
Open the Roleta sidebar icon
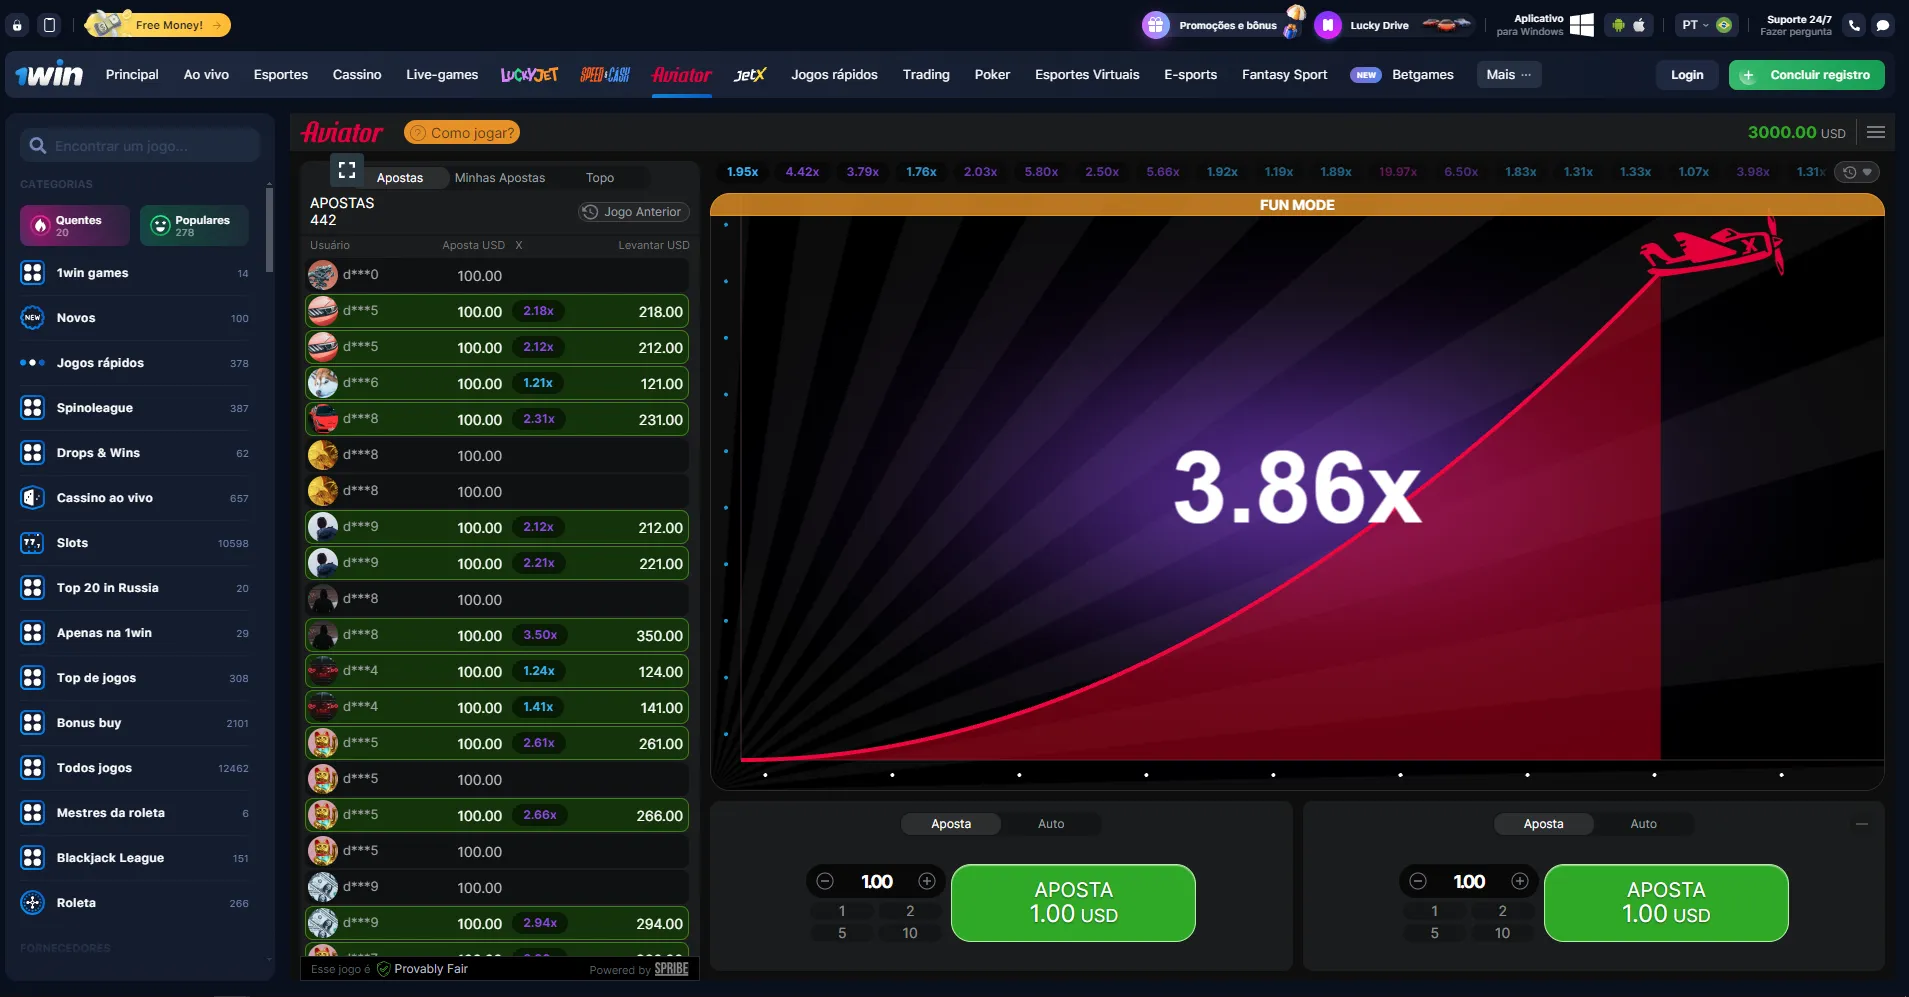click(32, 903)
